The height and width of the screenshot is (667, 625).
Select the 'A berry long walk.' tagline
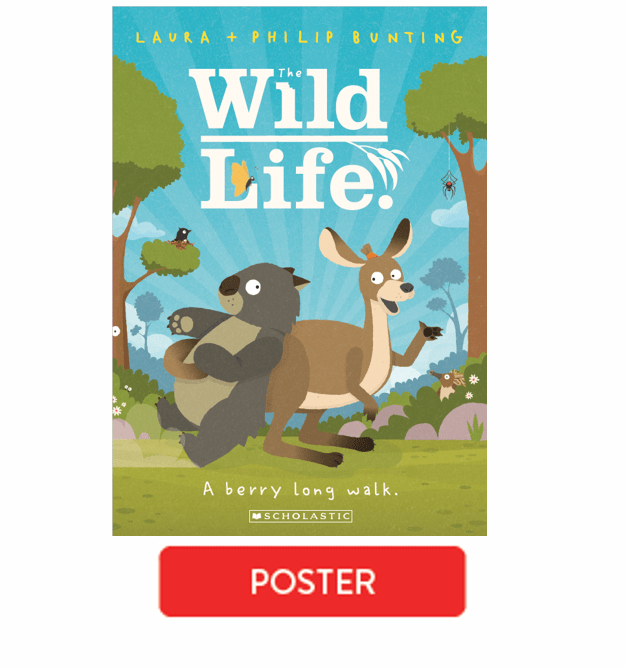click(301, 490)
